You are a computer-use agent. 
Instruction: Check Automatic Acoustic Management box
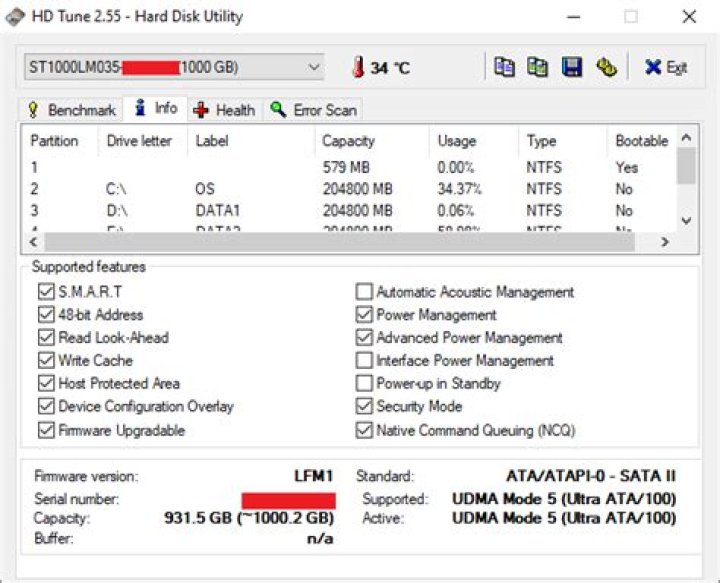pyautogui.click(x=364, y=292)
